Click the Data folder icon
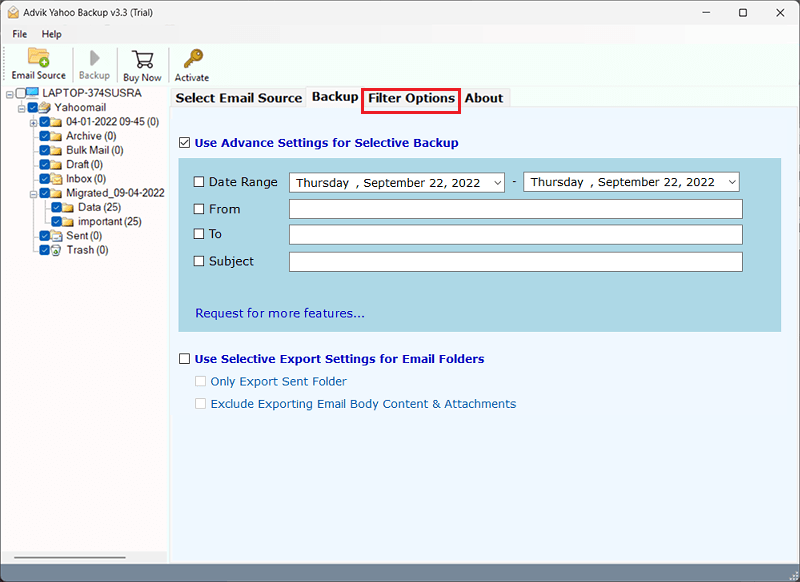Image resolution: width=800 pixels, height=582 pixels. [68, 208]
